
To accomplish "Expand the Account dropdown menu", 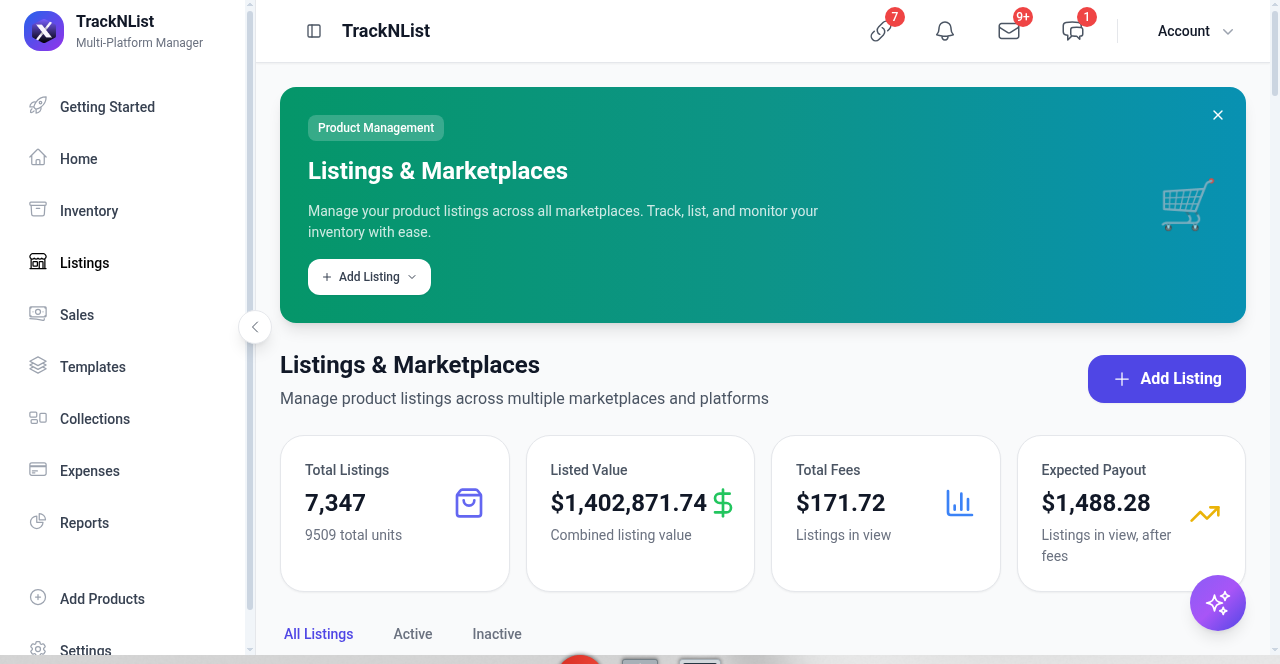I will [x=1195, y=31].
